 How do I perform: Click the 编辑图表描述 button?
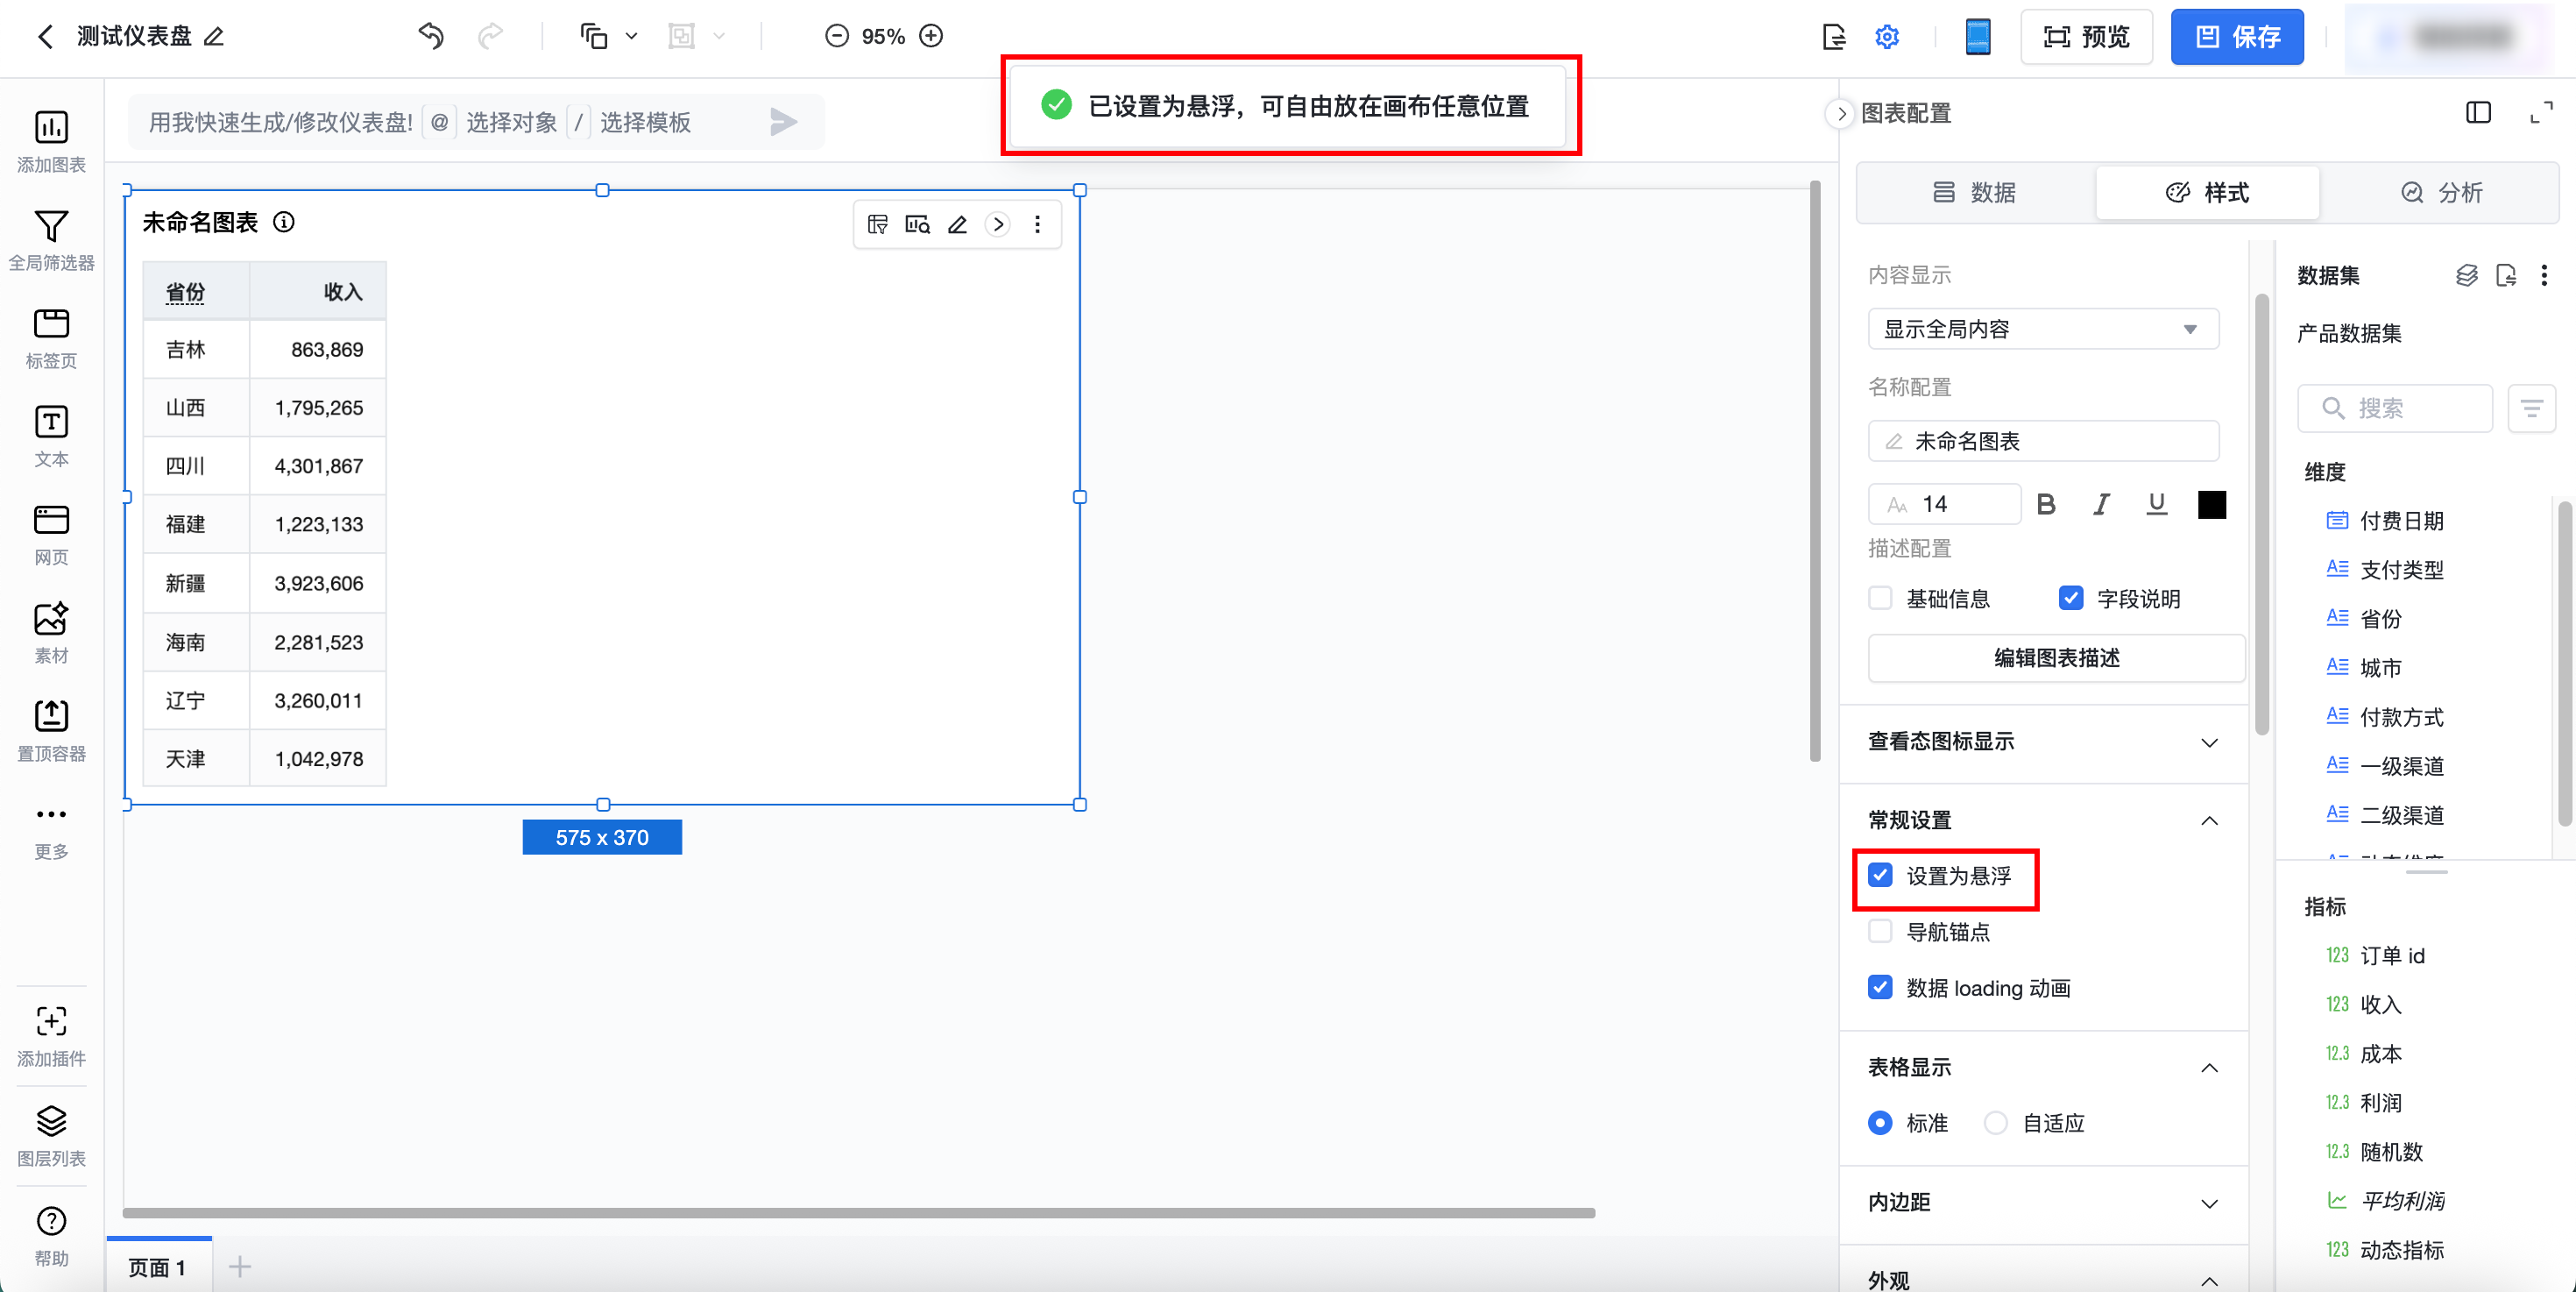coord(2056,658)
